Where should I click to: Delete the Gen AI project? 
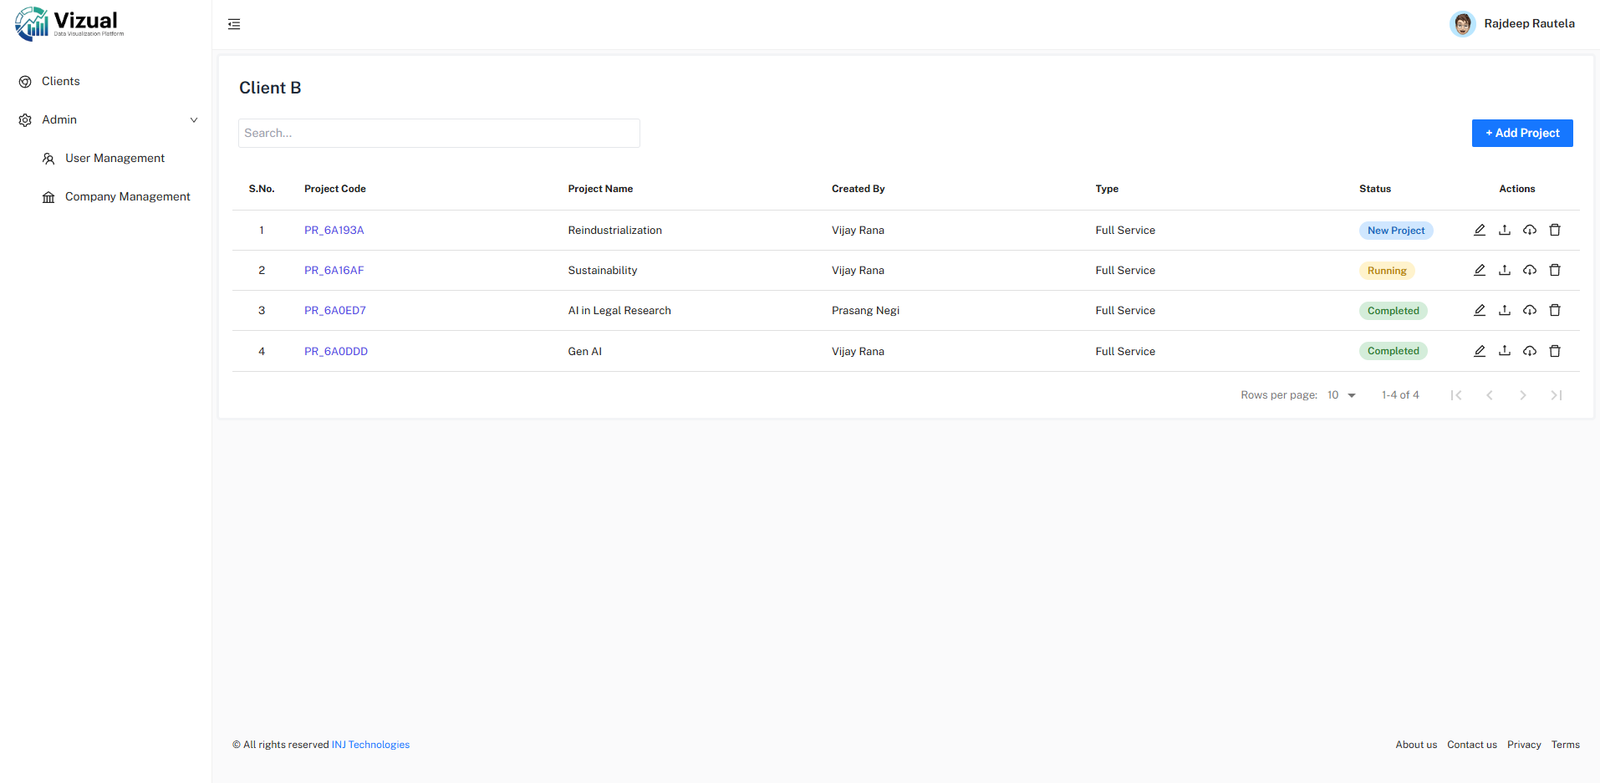(1554, 351)
